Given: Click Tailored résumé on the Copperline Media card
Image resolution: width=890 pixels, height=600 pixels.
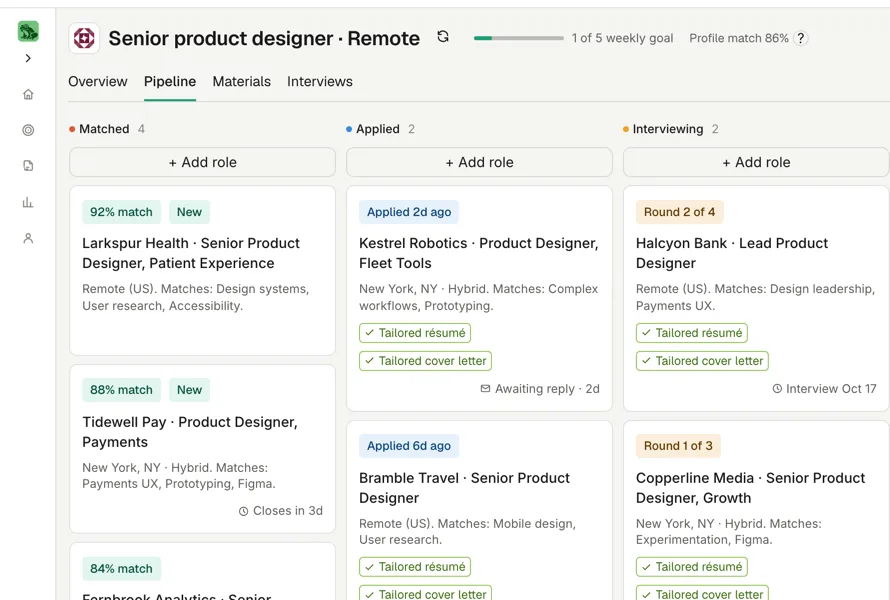Looking at the screenshot, I should click(692, 567).
